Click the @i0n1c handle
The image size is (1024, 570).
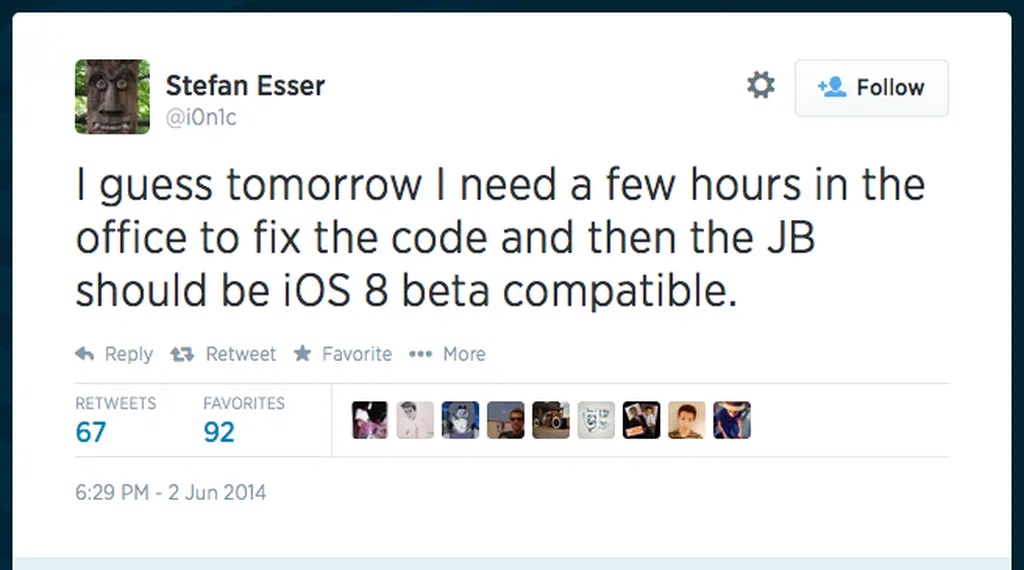point(201,118)
